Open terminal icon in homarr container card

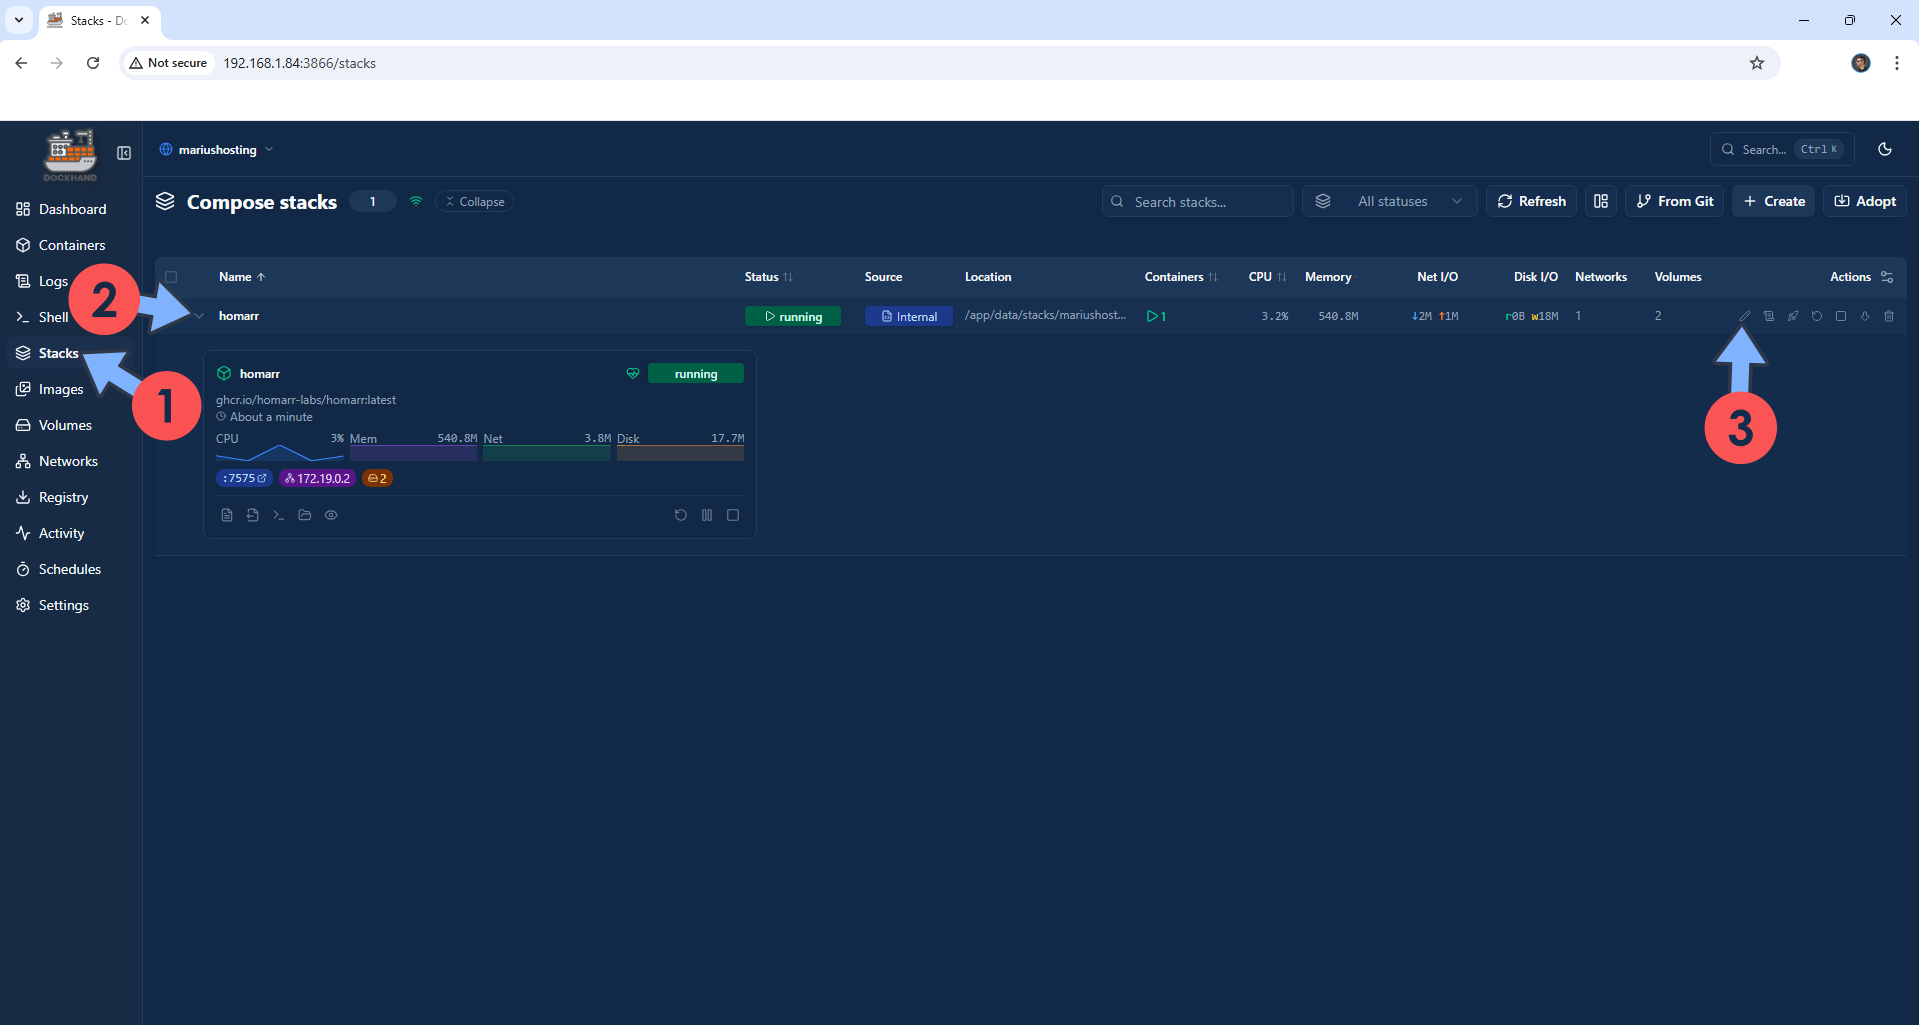coord(279,515)
